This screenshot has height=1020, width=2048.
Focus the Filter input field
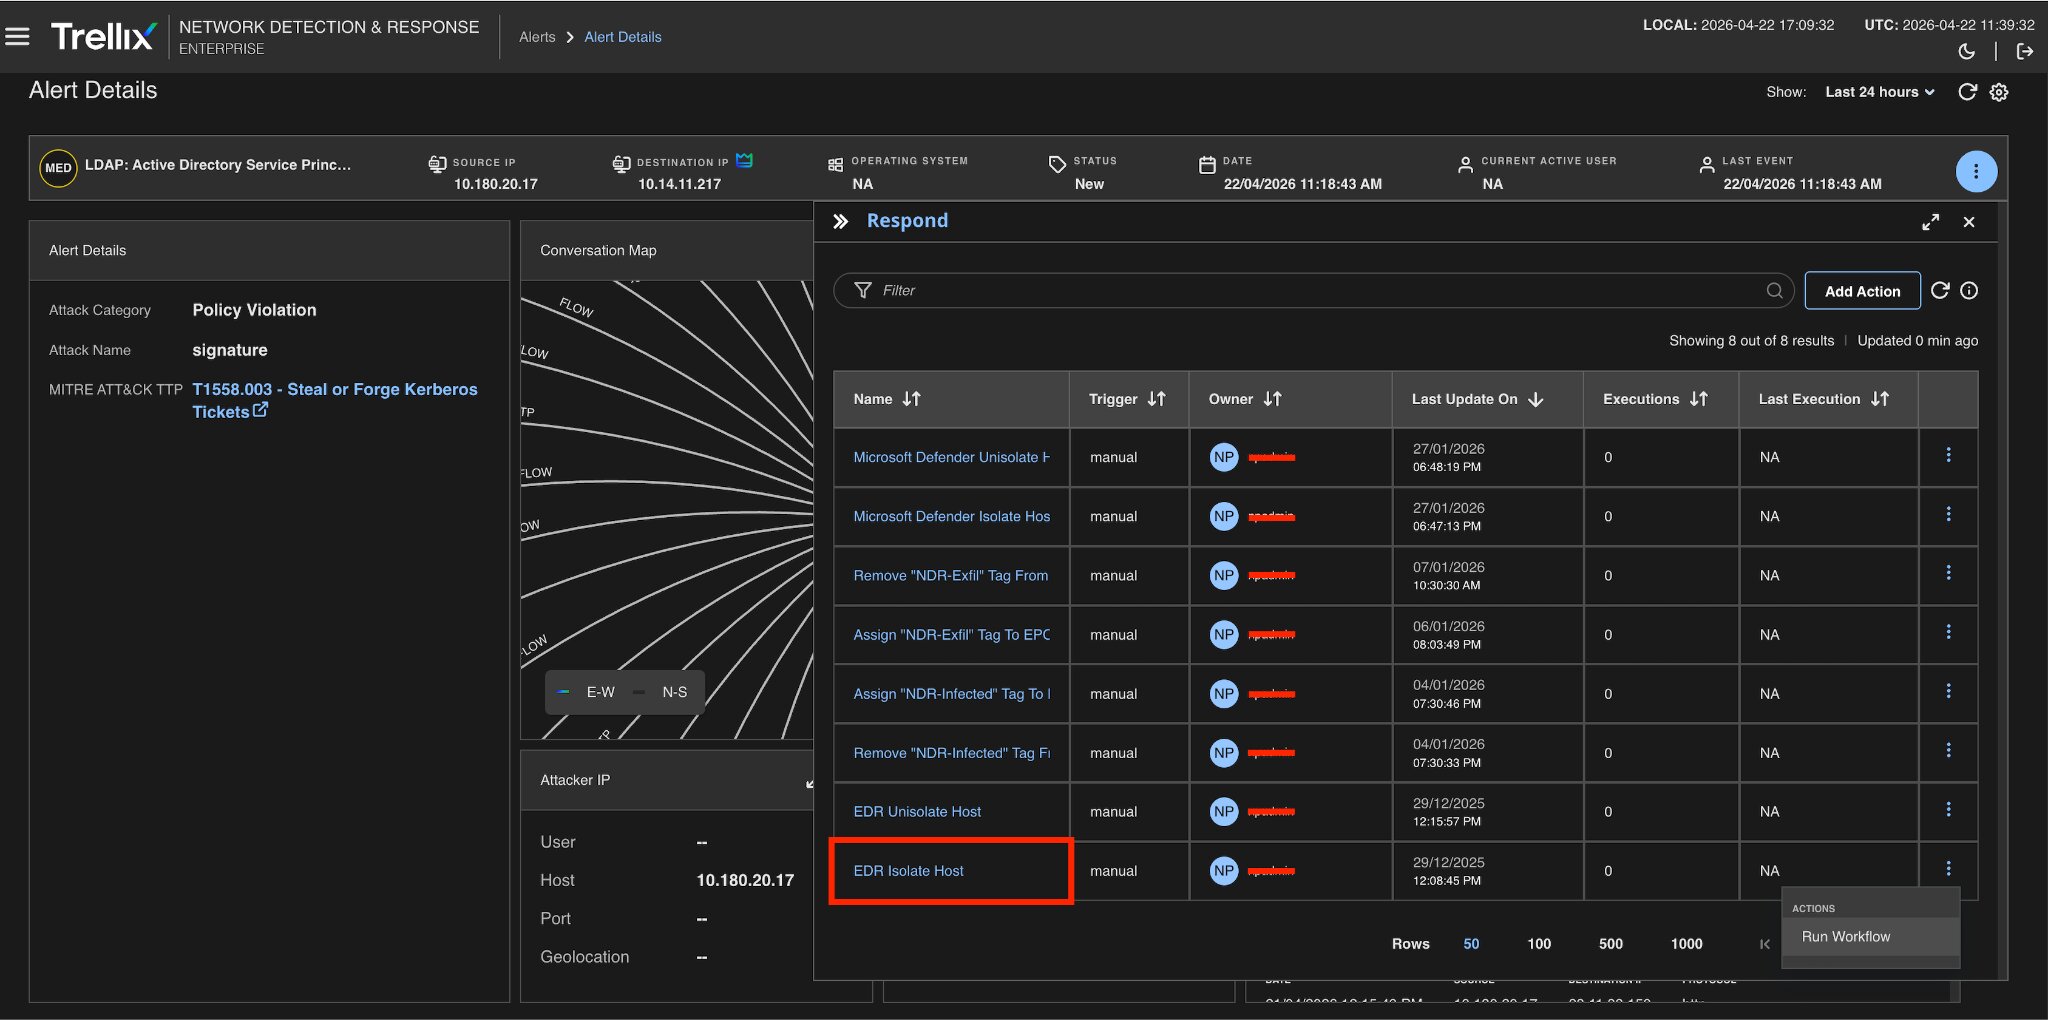click(1312, 290)
